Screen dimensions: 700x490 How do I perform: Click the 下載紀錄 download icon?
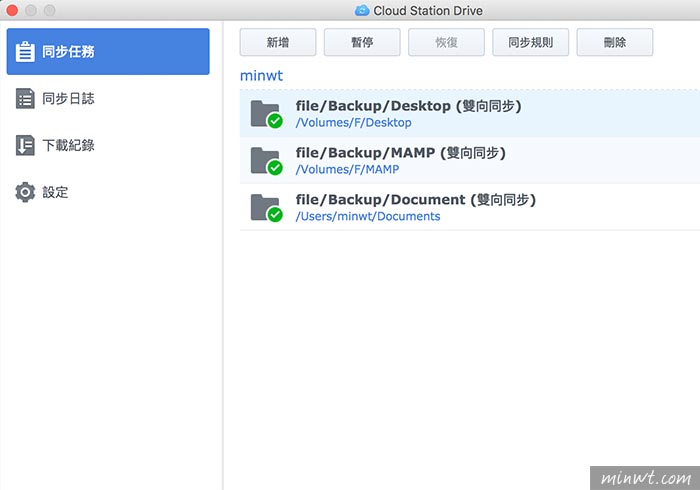click(x=25, y=145)
